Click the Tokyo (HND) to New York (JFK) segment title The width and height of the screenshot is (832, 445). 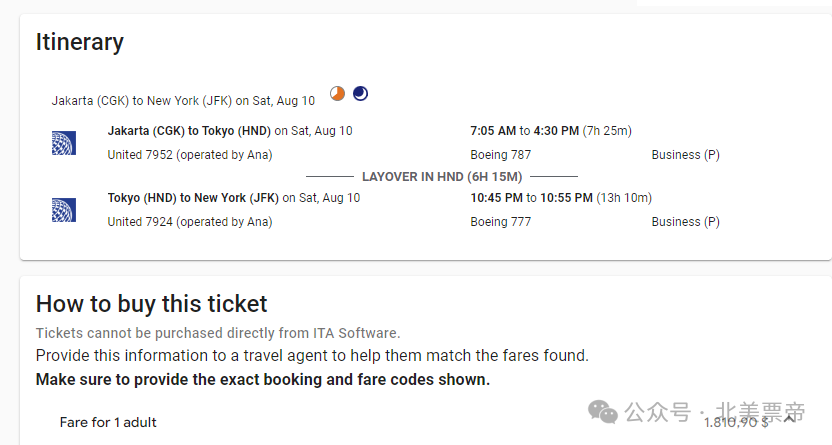(x=193, y=198)
